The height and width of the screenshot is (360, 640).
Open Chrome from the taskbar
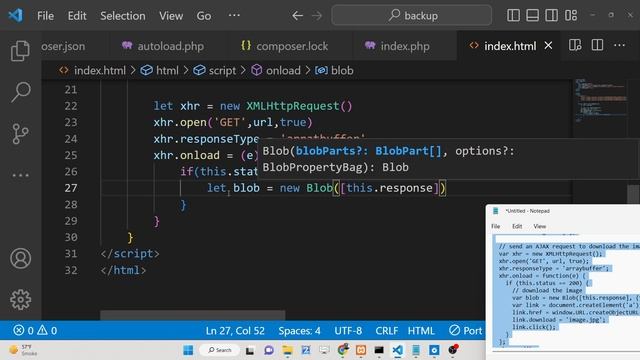tap(343, 350)
